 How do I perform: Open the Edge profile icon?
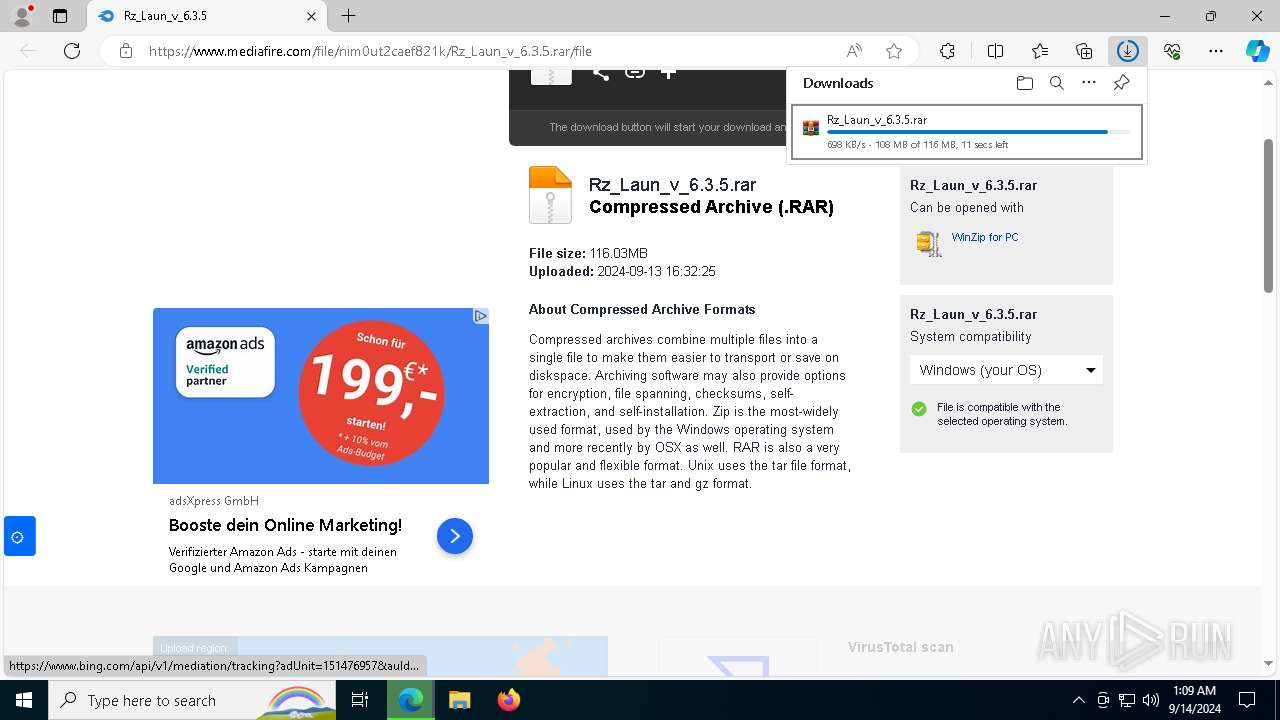[21, 16]
